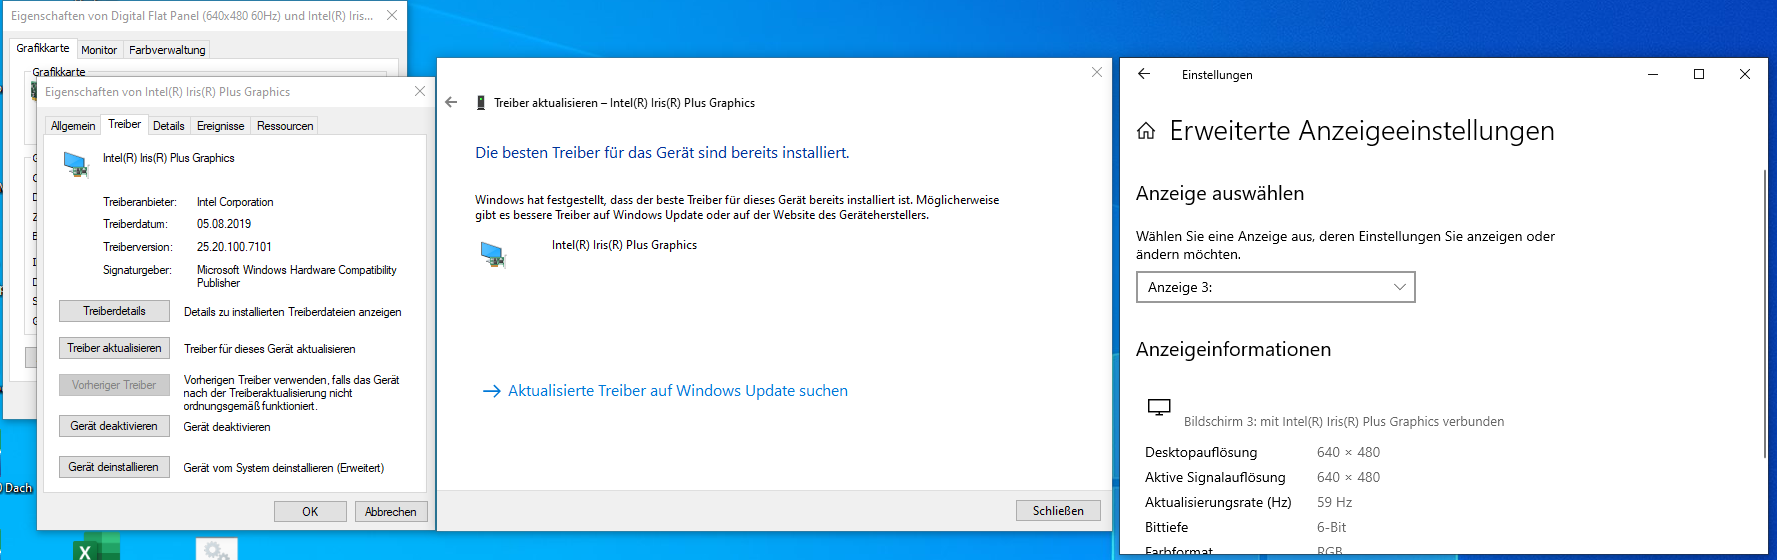Image resolution: width=1777 pixels, height=560 pixels.
Task: Minimize the Einstellungen window
Action: [1653, 74]
